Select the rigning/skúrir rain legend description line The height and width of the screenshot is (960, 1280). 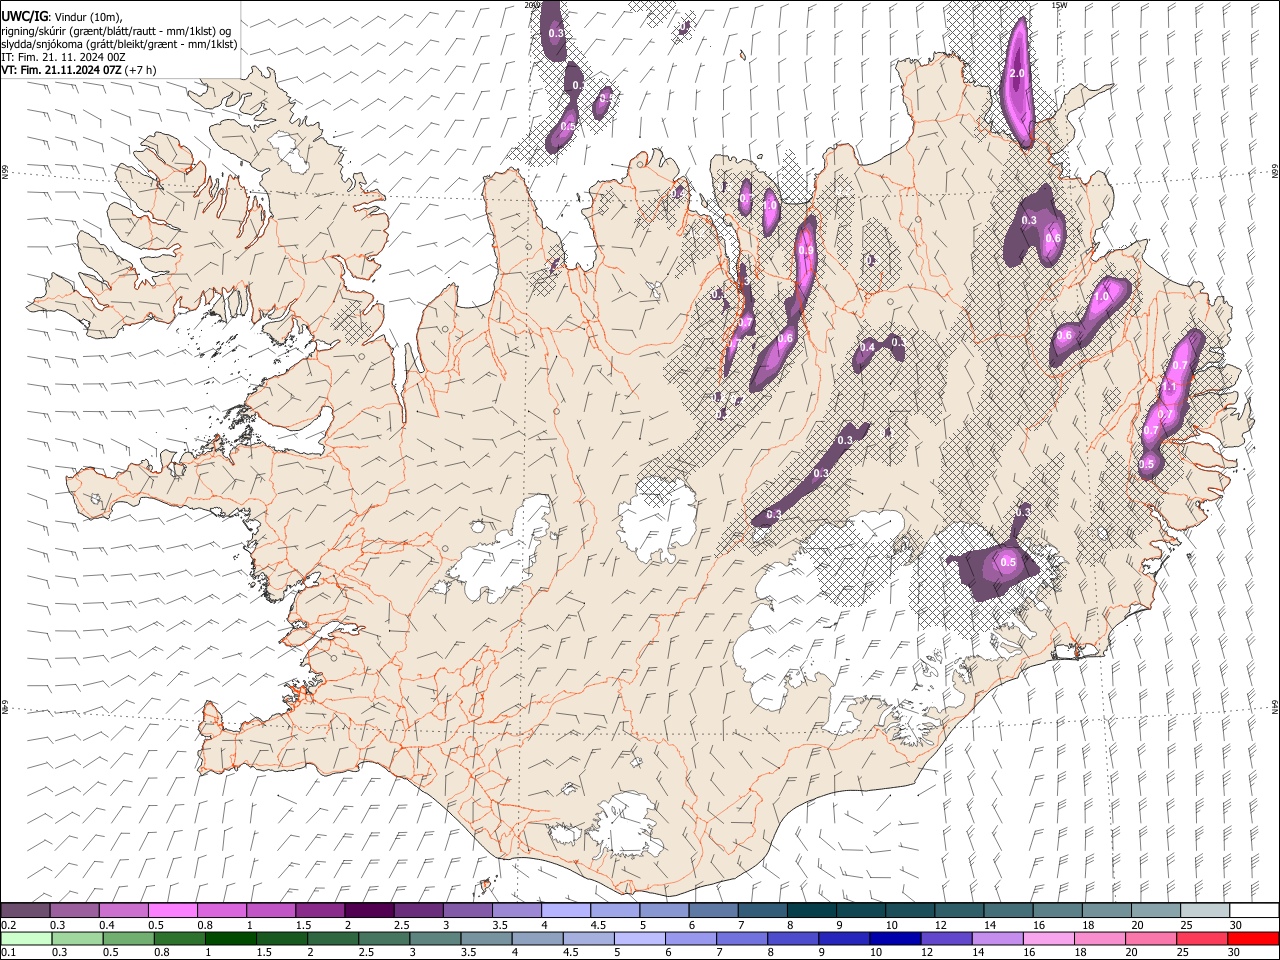coord(116,31)
